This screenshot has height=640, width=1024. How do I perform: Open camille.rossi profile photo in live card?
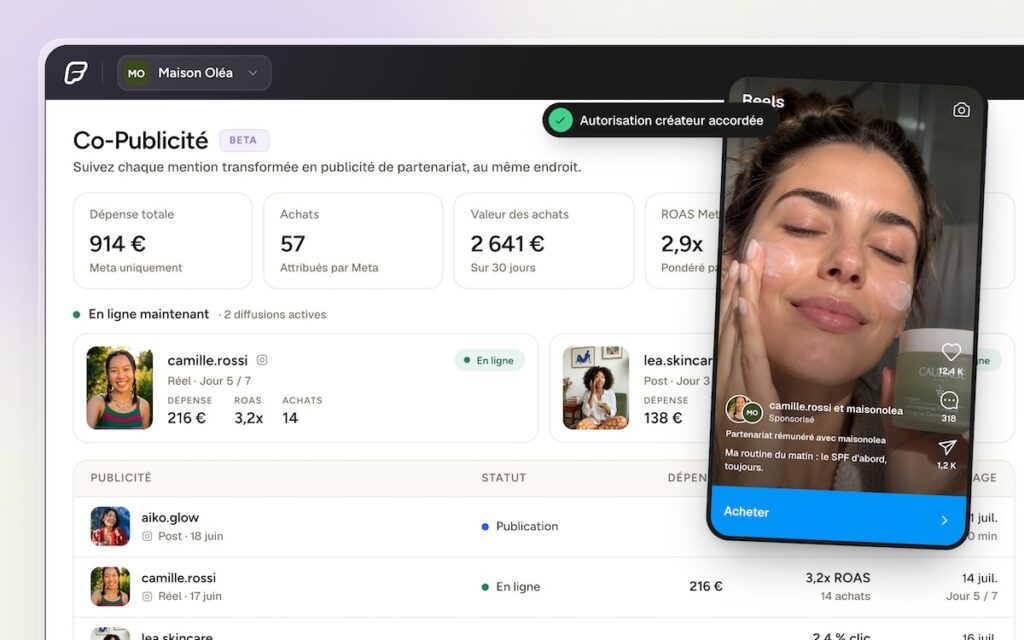(120, 388)
